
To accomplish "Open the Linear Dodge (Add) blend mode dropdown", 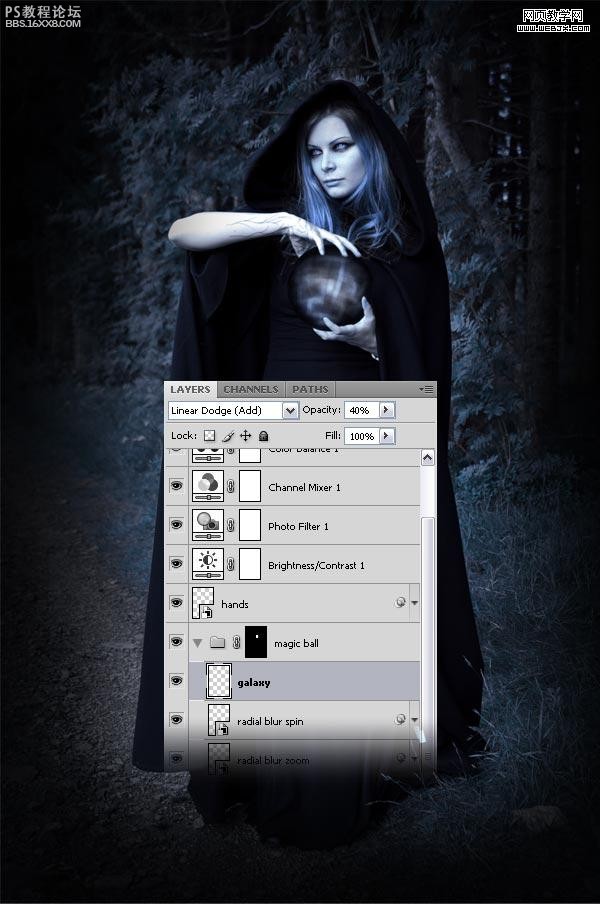I will tap(290, 410).
